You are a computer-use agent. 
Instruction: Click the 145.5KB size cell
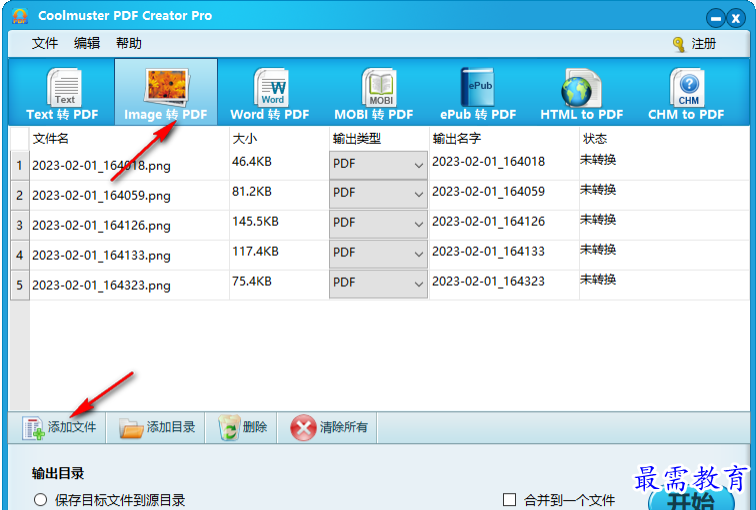pos(256,221)
